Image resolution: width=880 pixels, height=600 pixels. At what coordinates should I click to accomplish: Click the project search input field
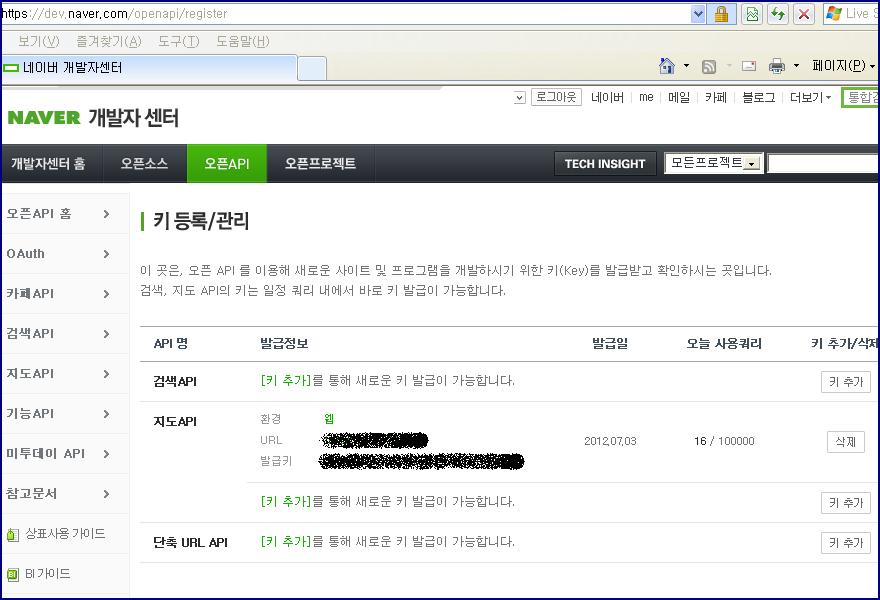click(x=823, y=163)
